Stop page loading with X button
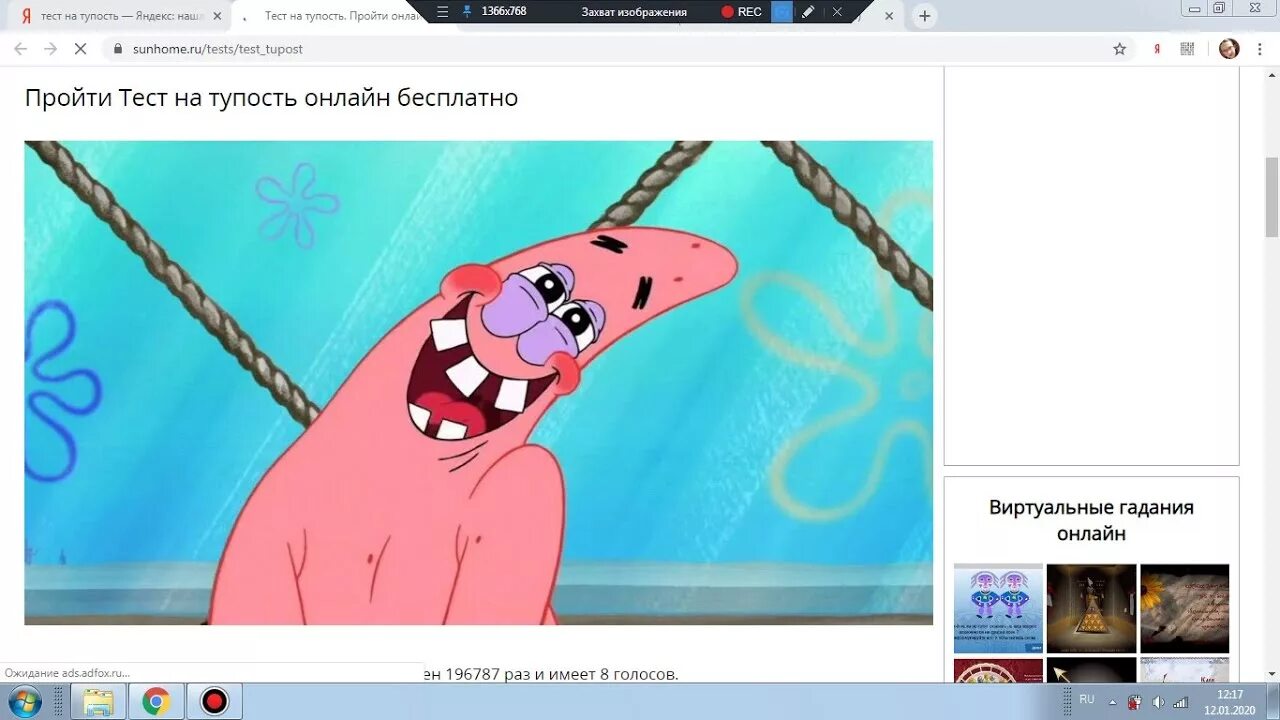1280x720 pixels. click(81, 49)
